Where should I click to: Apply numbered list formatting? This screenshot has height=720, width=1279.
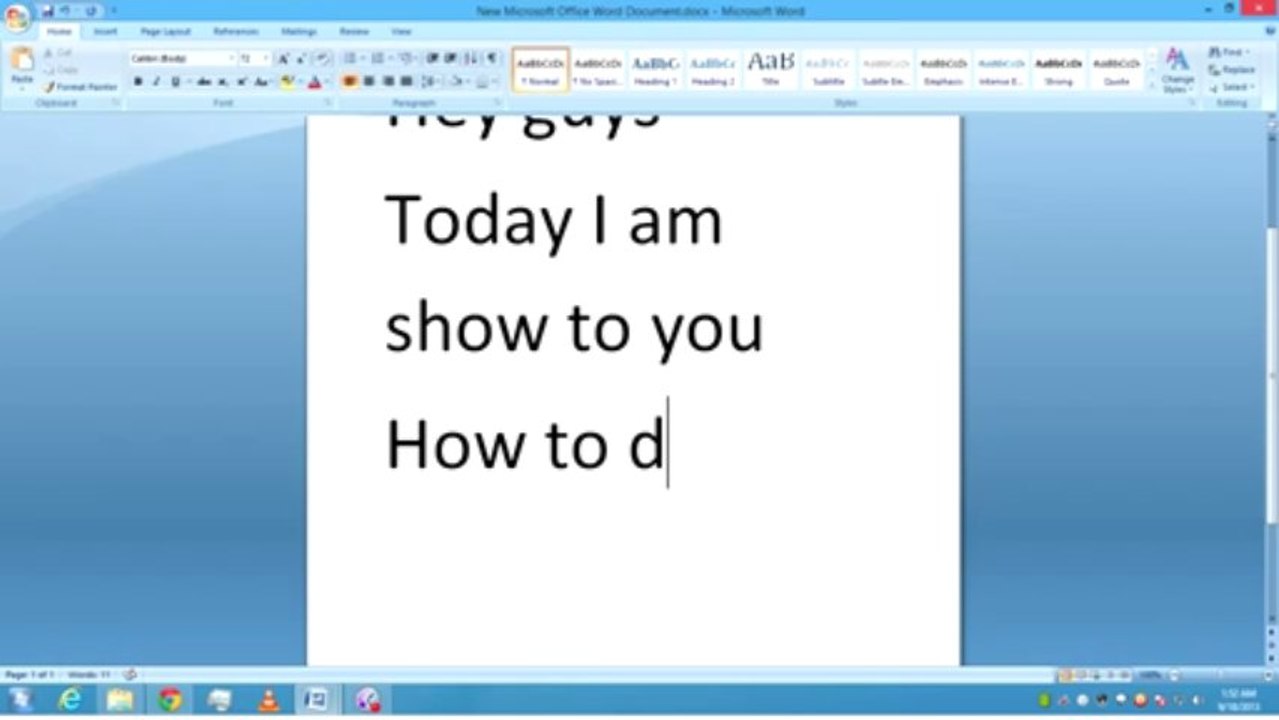379,59
